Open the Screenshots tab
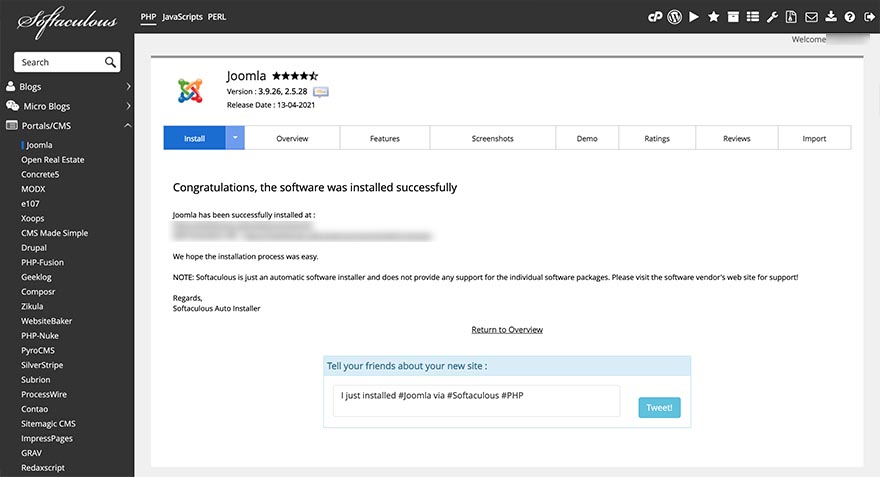Image resolution: width=880 pixels, height=477 pixels. click(x=493, y=138)
